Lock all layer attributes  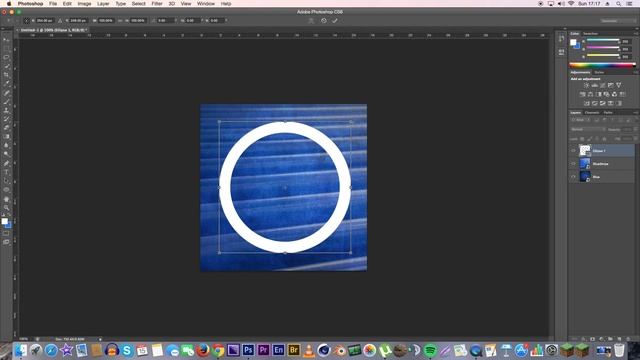[x=604, y=139]
